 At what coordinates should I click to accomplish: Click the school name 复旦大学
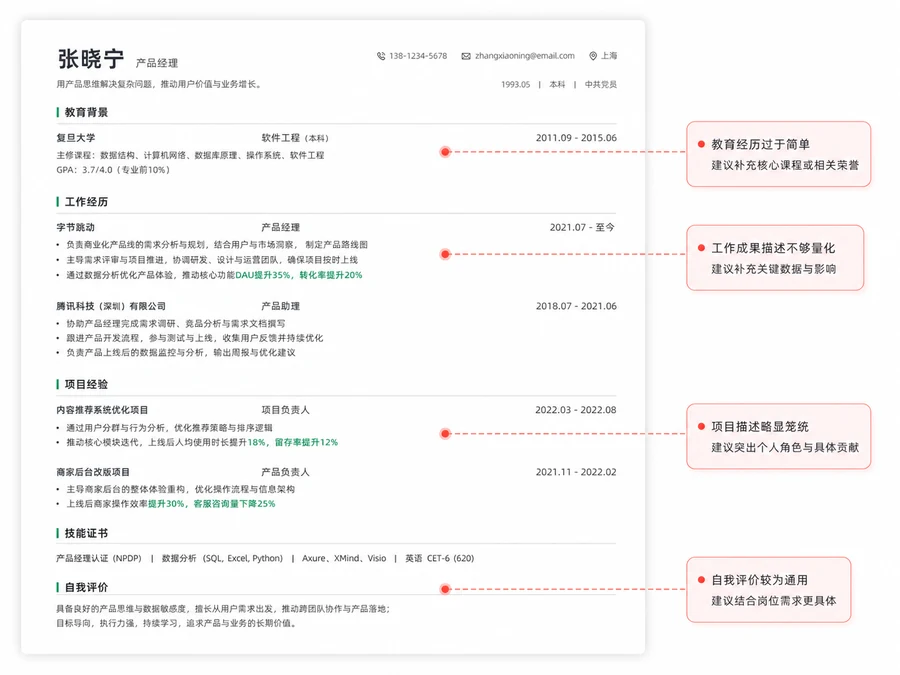click(76, 138)
